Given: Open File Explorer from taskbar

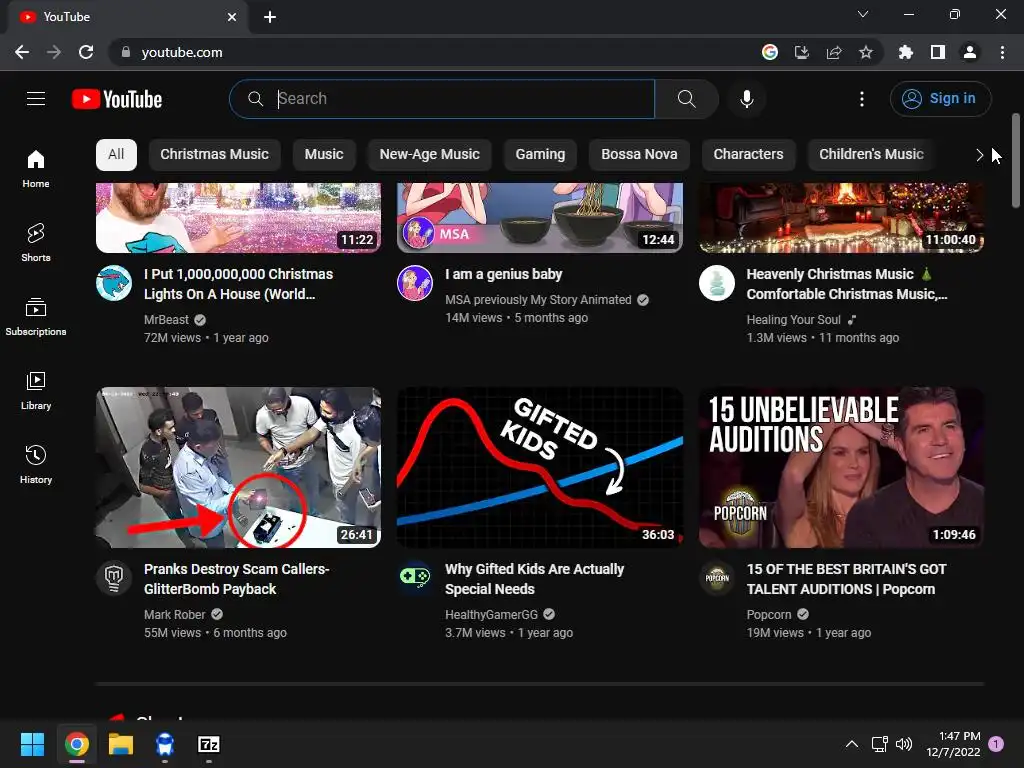Looking at the screenshot, I should coord(121,744).
